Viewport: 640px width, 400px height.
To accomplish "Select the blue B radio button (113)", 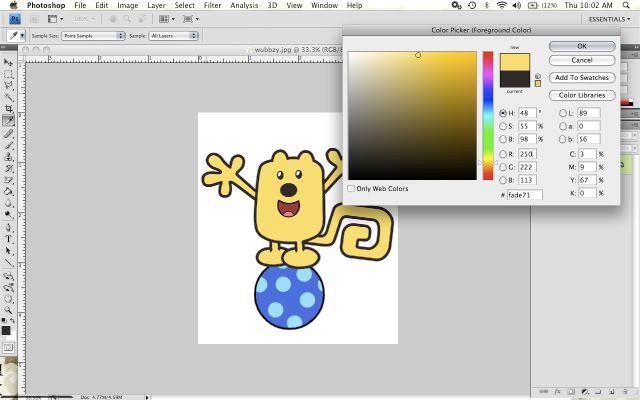I will click(x=503, y=180).
